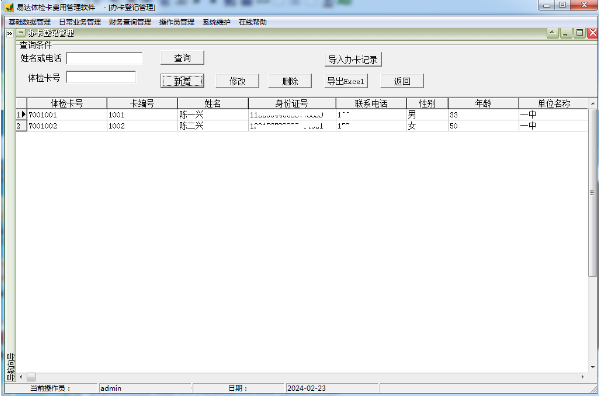
Task: Click the 性别 column header
Action: click(x=427, y=103)
